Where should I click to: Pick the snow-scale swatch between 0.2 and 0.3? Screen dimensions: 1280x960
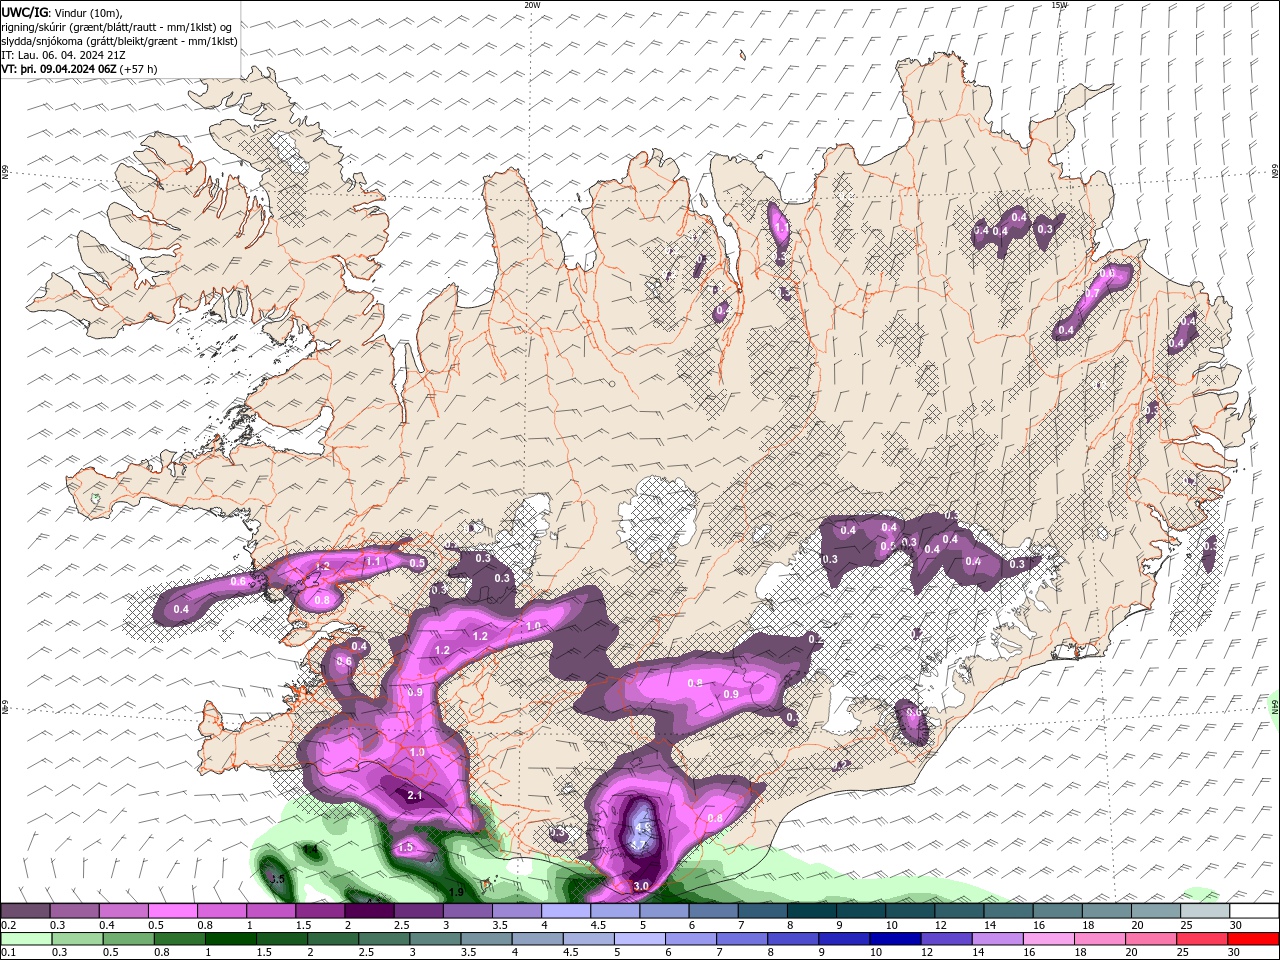(x=25, y=911)
